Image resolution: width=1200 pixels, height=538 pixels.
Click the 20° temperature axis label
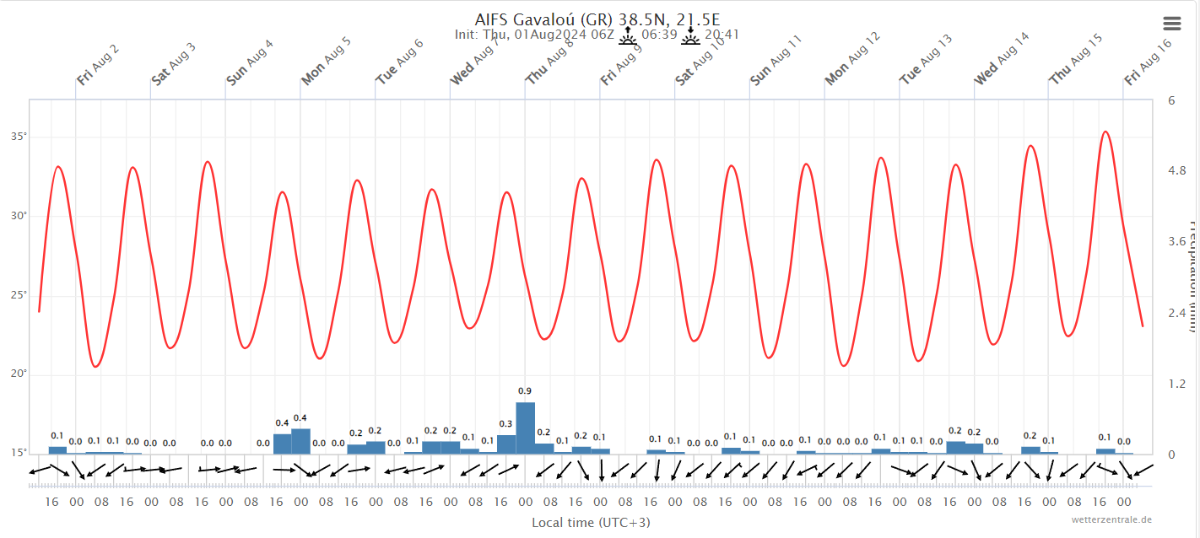pos(17,374)
